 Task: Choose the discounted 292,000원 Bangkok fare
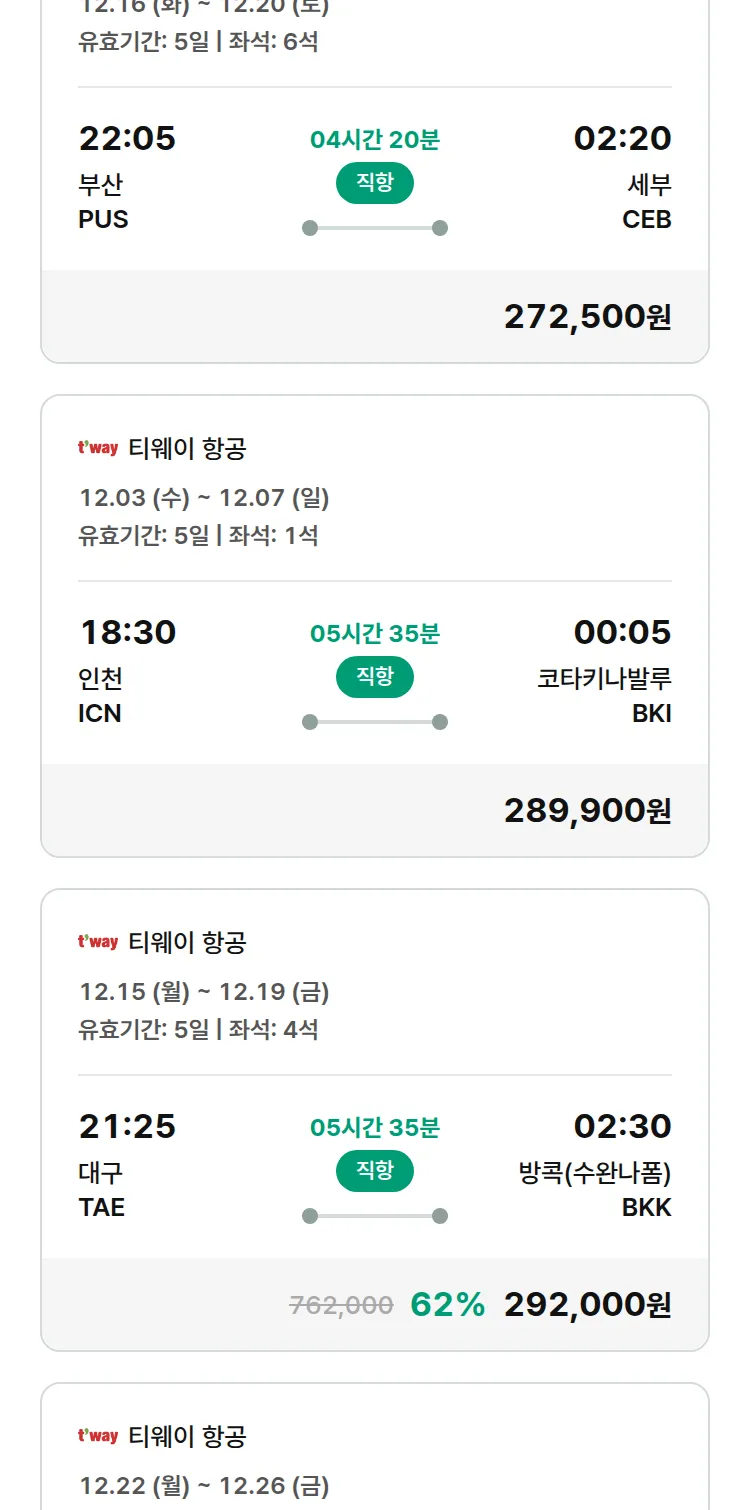tap(587, 1304)
